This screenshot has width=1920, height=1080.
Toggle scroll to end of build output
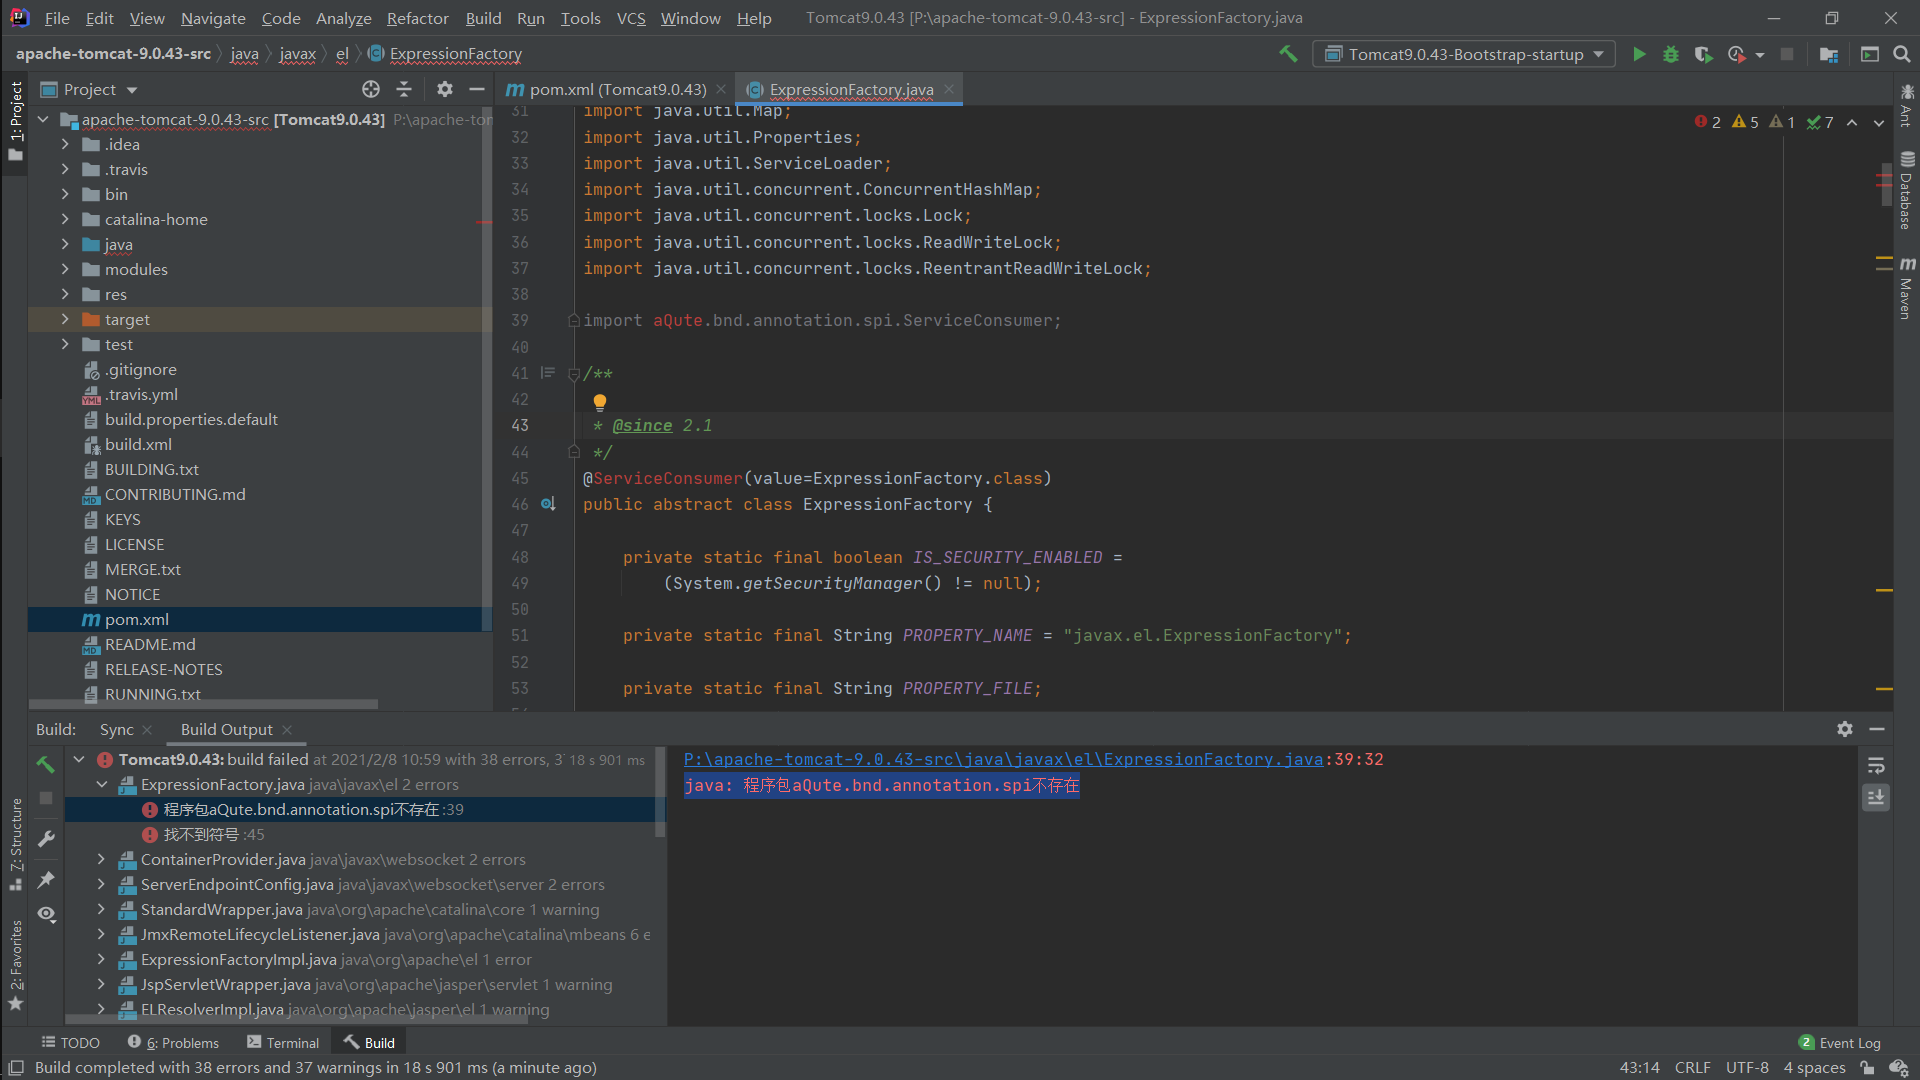click(1876, 797)
